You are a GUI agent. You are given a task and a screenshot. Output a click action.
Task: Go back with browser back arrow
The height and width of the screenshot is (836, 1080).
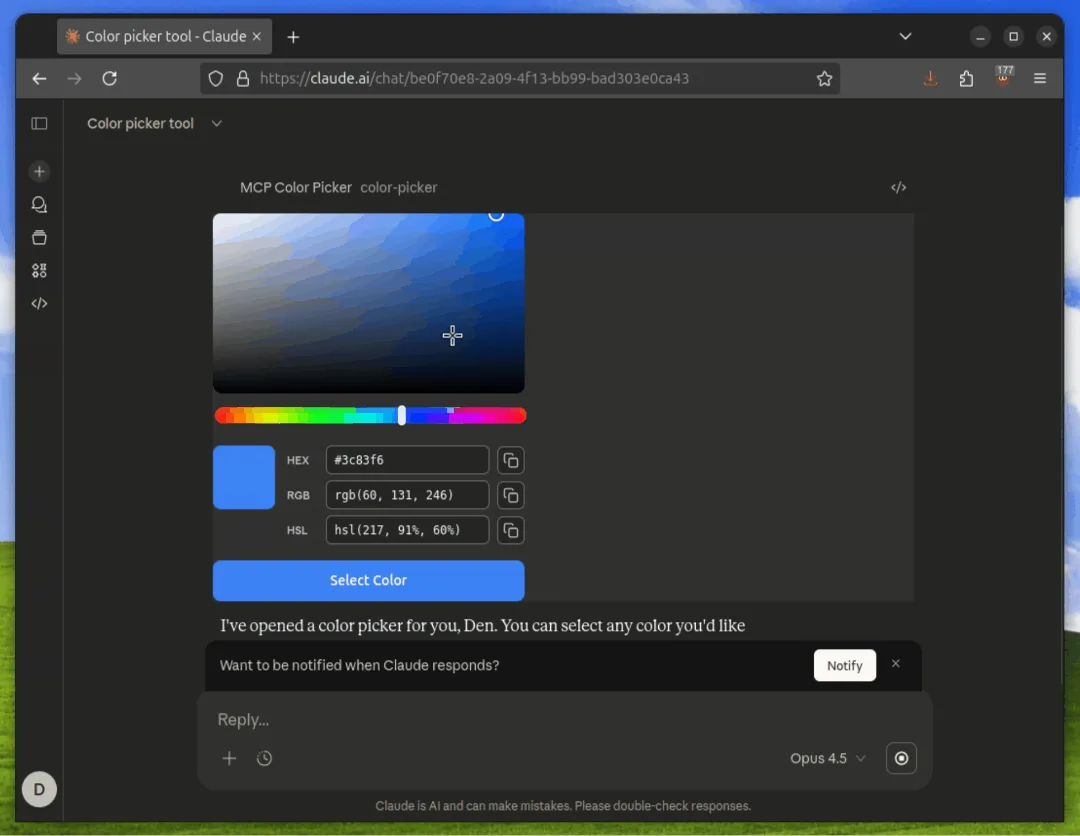pyautogui.click(x=39, y=79)
